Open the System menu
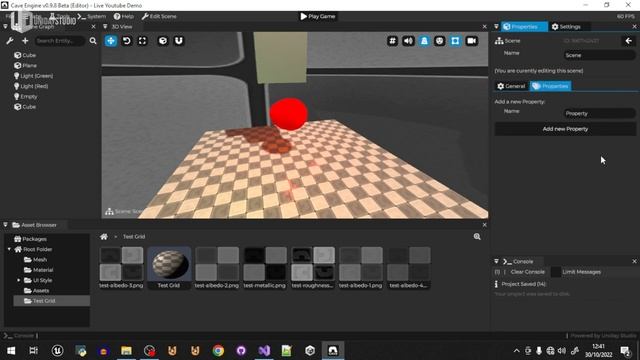The width and height of the screenshot is (640, 360). [x=92, y=16]
